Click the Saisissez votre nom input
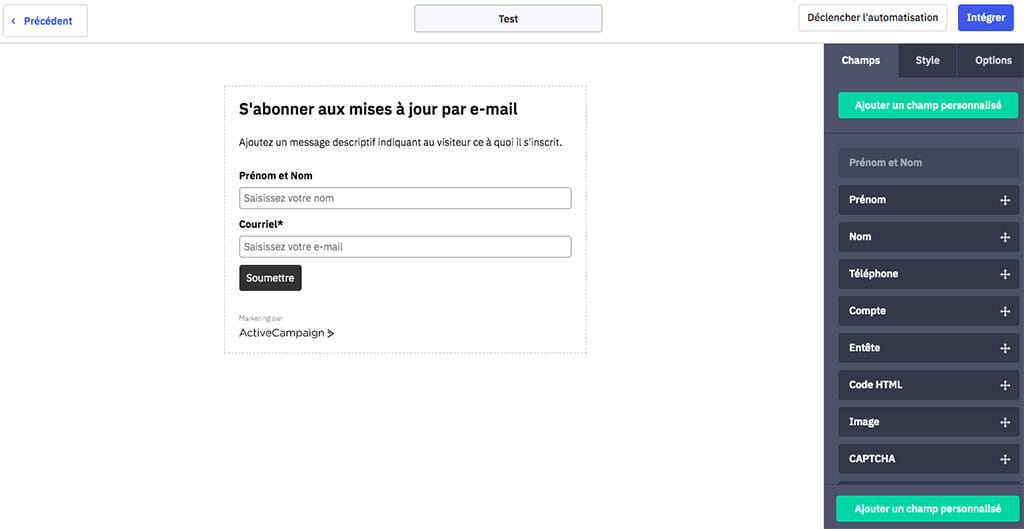The height and width of the screenshot is (529, 1024). [405, 198]
